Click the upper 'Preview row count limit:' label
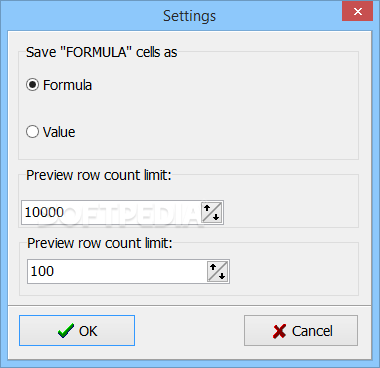The image size is (380, 368). coord(99,175)
